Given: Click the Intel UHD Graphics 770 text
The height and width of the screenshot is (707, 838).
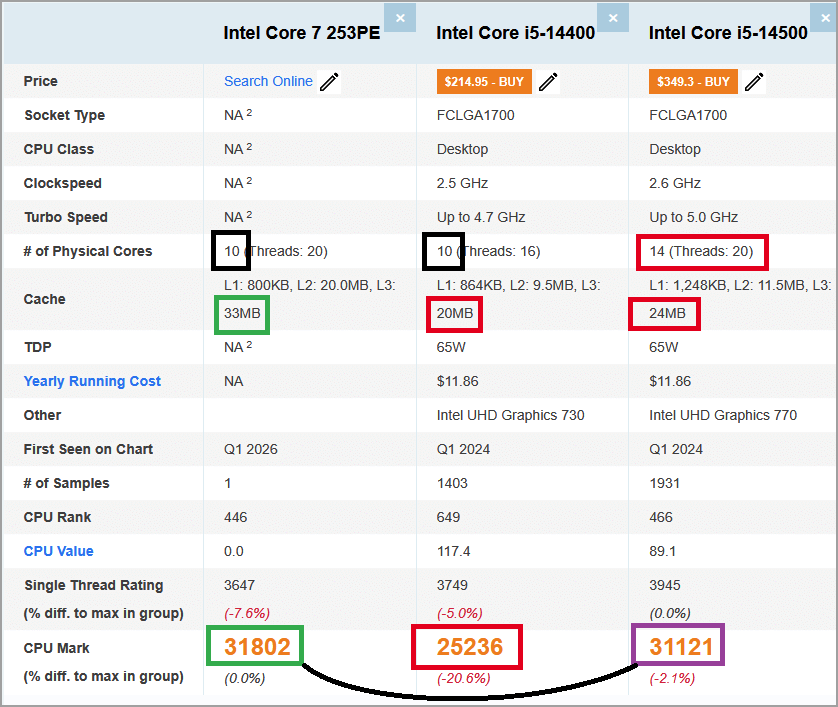Looking at the screenshot, I should point(723,415).
